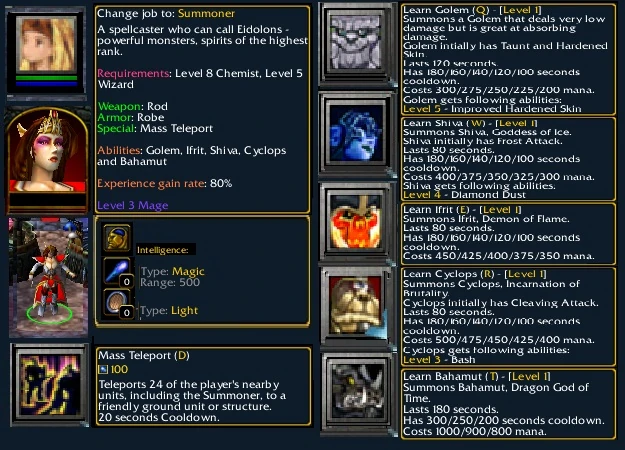The width and height of the screenshot is (625, 450).
Task: Click the round shield armor icon
Action: pos(117,303)
